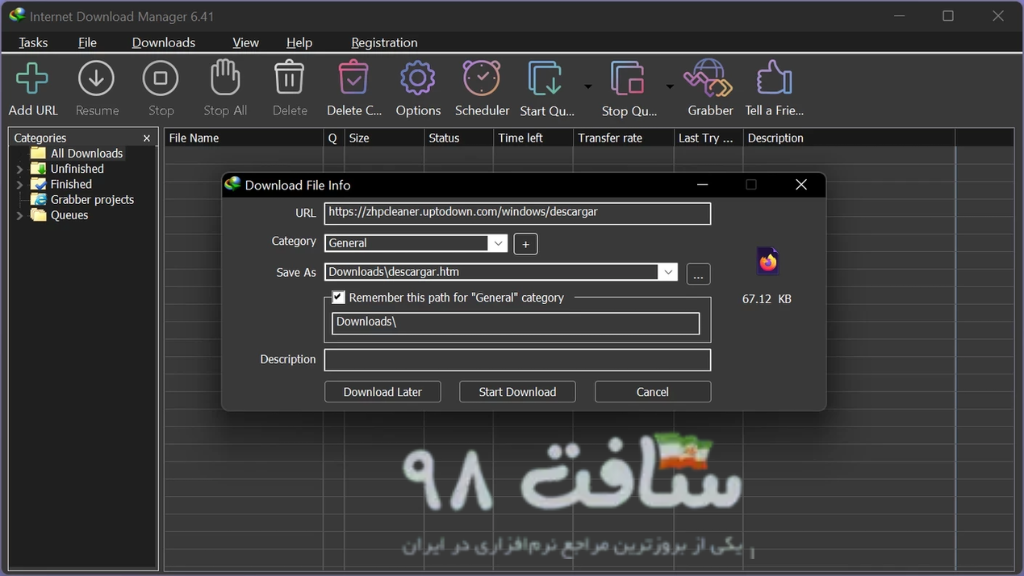Screen dimensions: 1024x576
Task: Open the Tasks menu
Action: 33,42
